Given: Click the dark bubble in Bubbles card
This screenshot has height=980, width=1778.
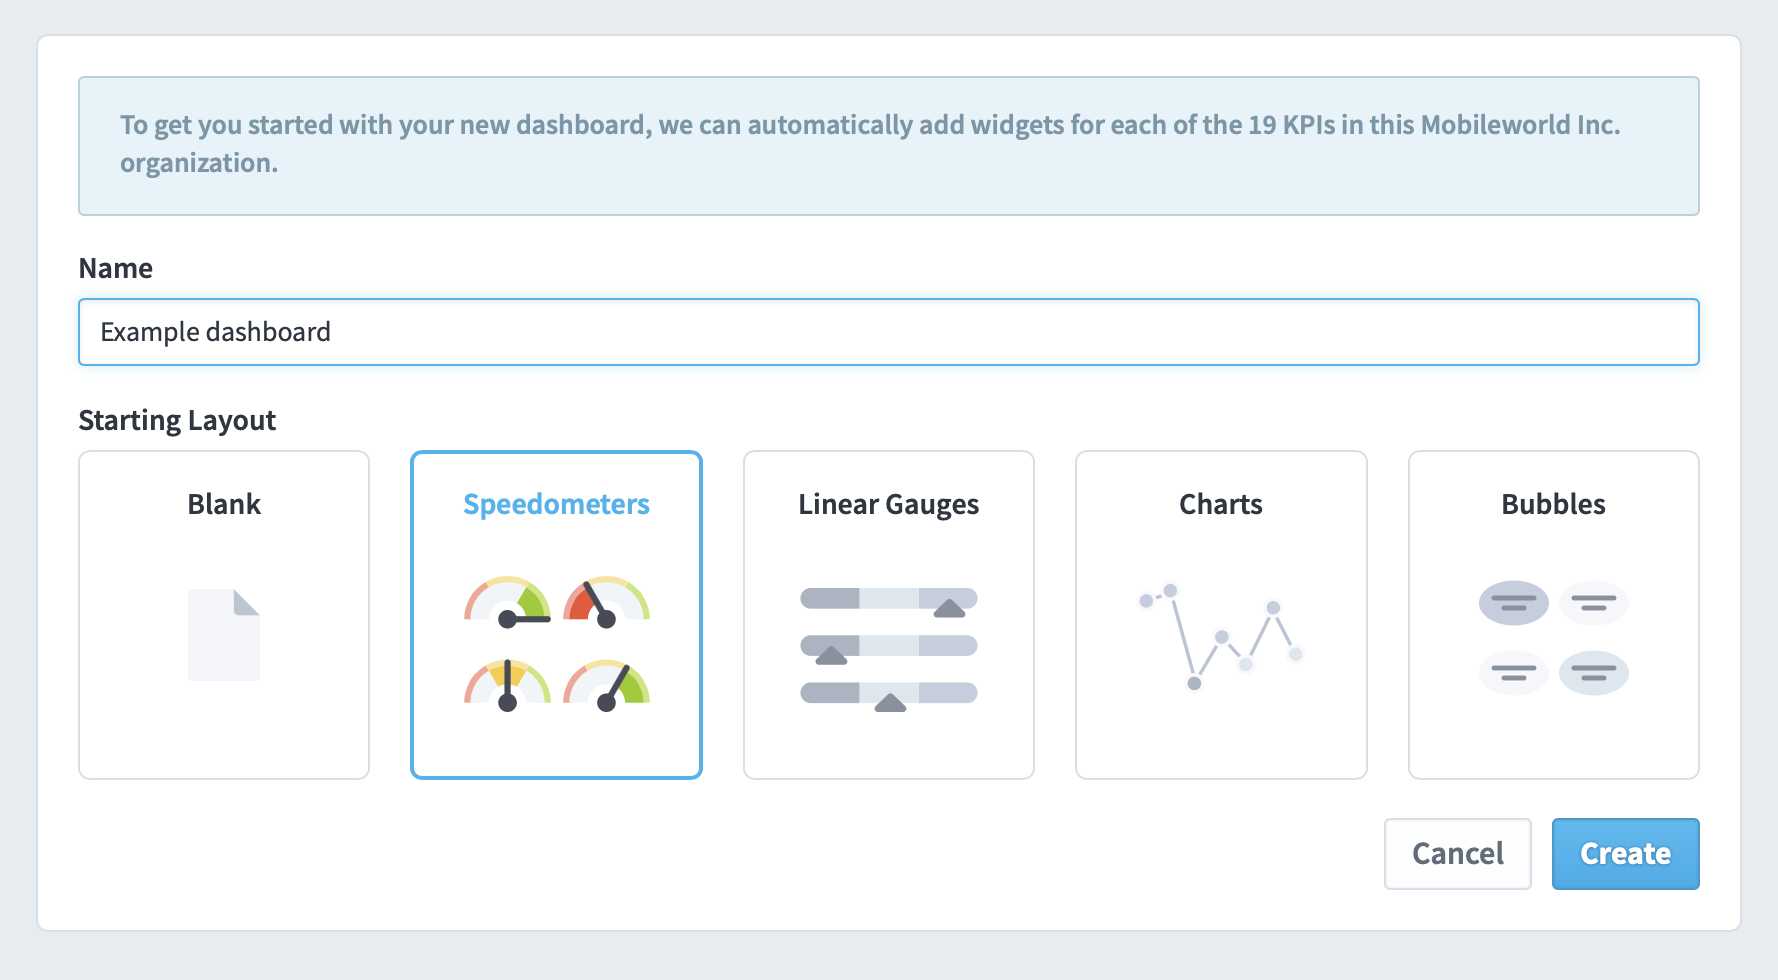Looking at the screenshot, I should (x=1514, y=603).
